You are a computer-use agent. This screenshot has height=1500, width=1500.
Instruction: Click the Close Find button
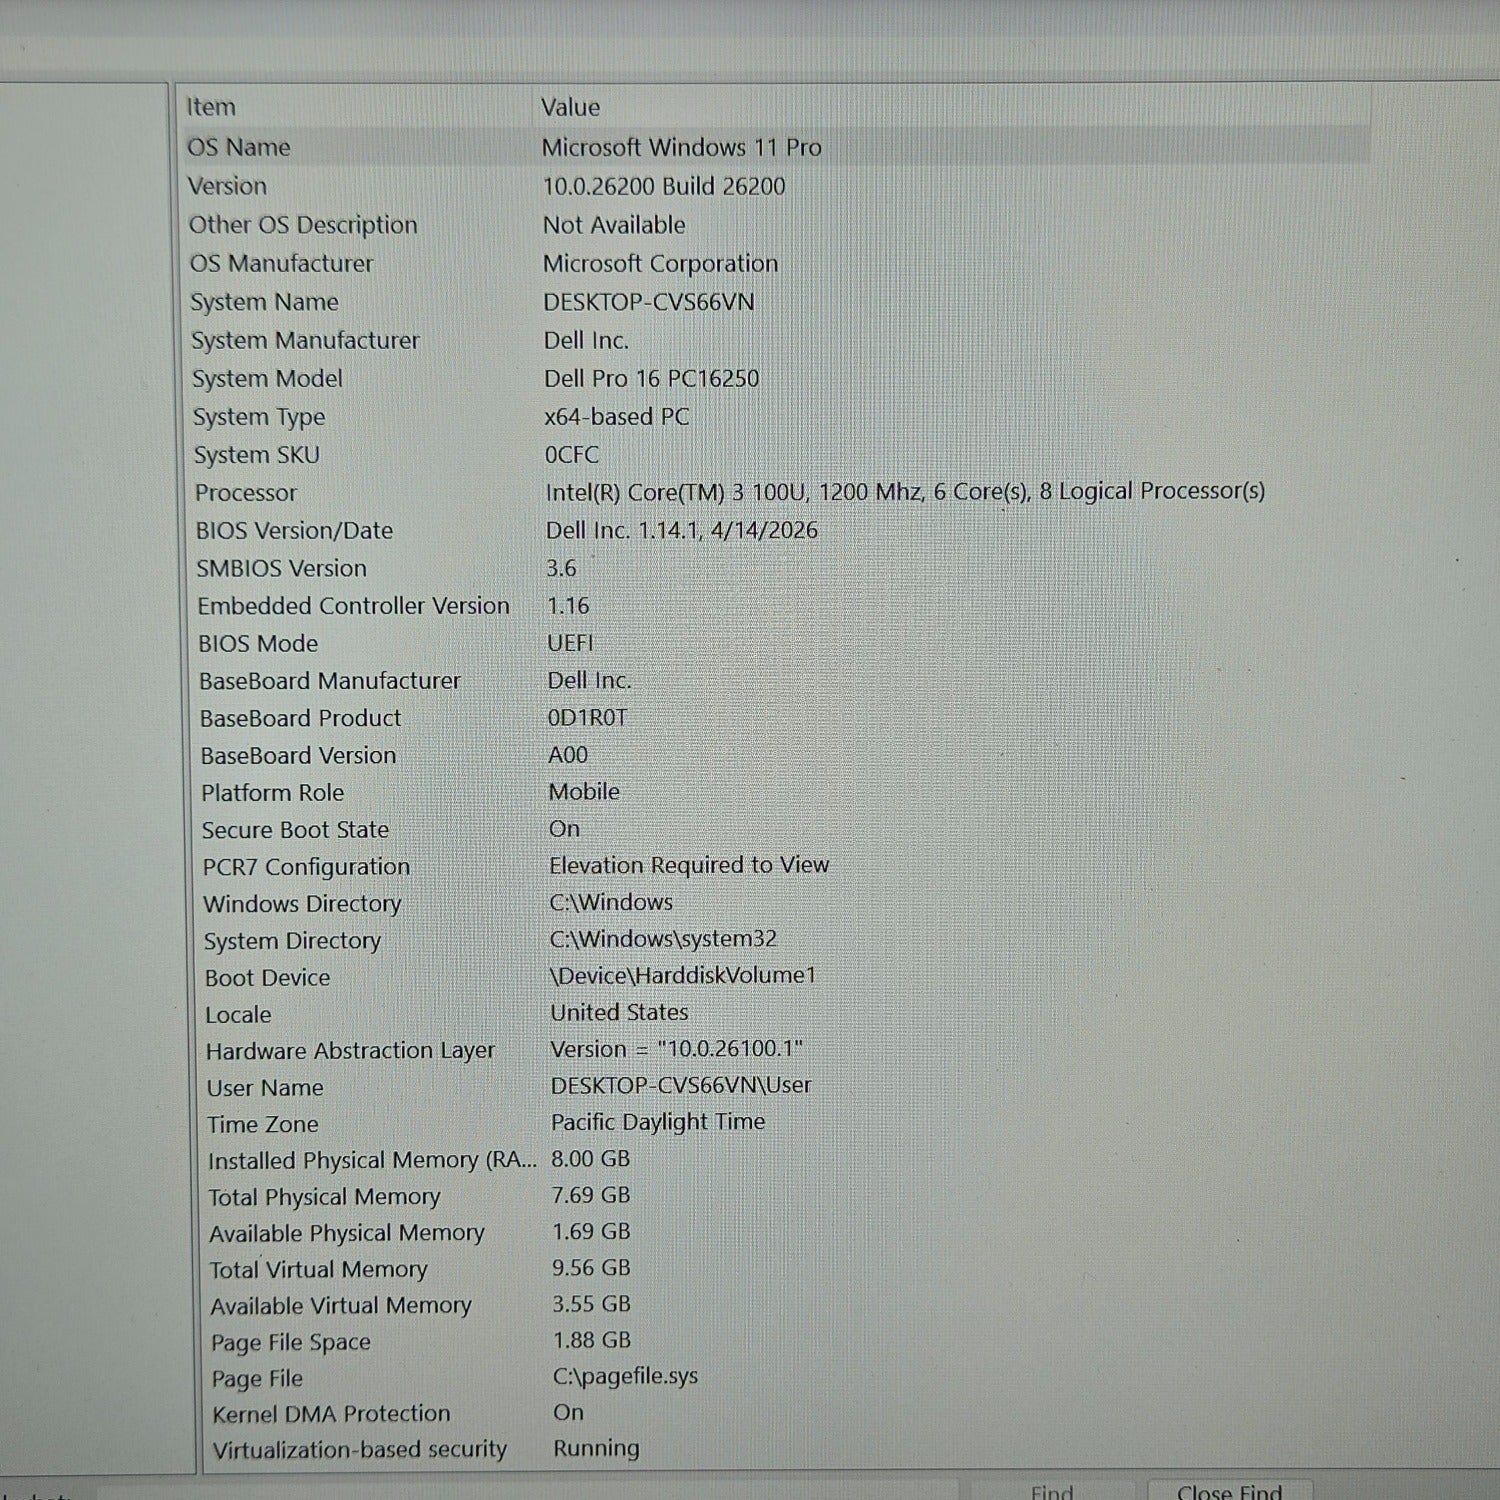(x=1229, y=1491)
